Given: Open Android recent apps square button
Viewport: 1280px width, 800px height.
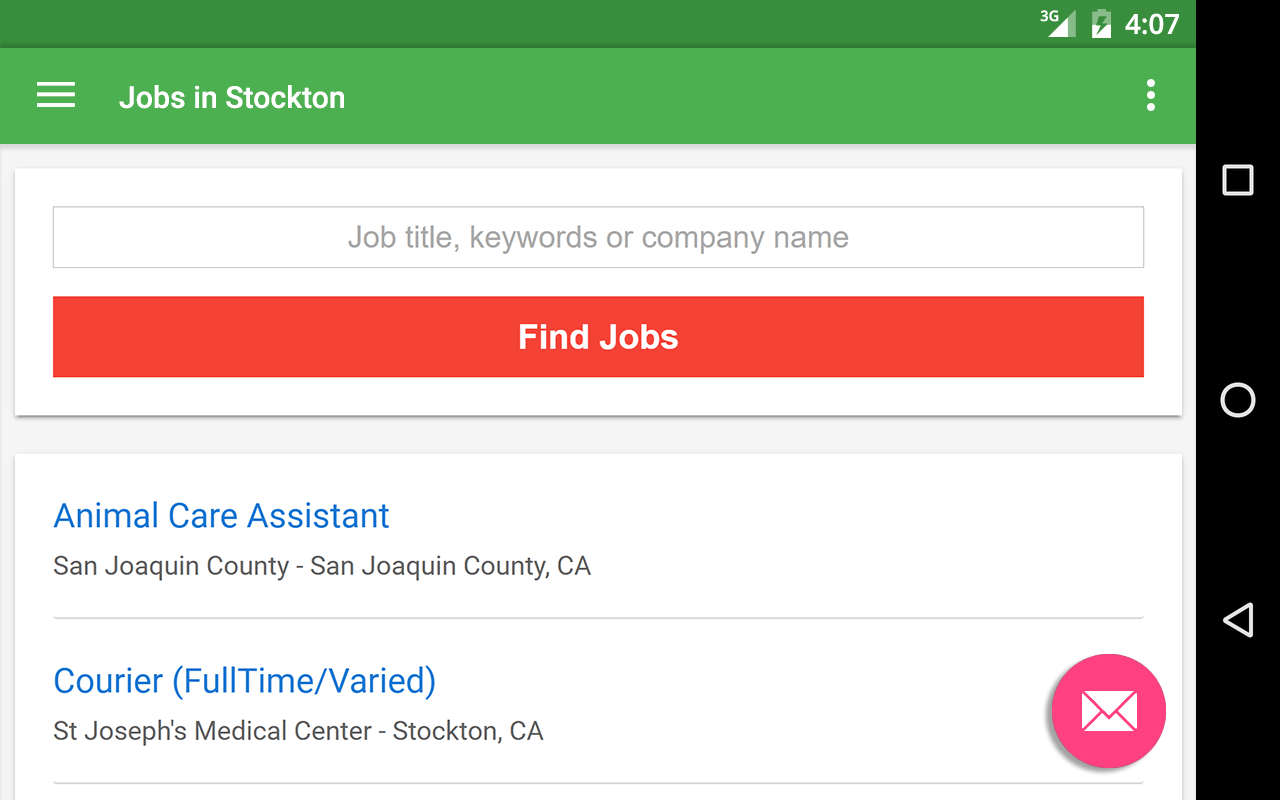Looking at the screenshot, I should pyautogui.click(x=1238, y=180).
